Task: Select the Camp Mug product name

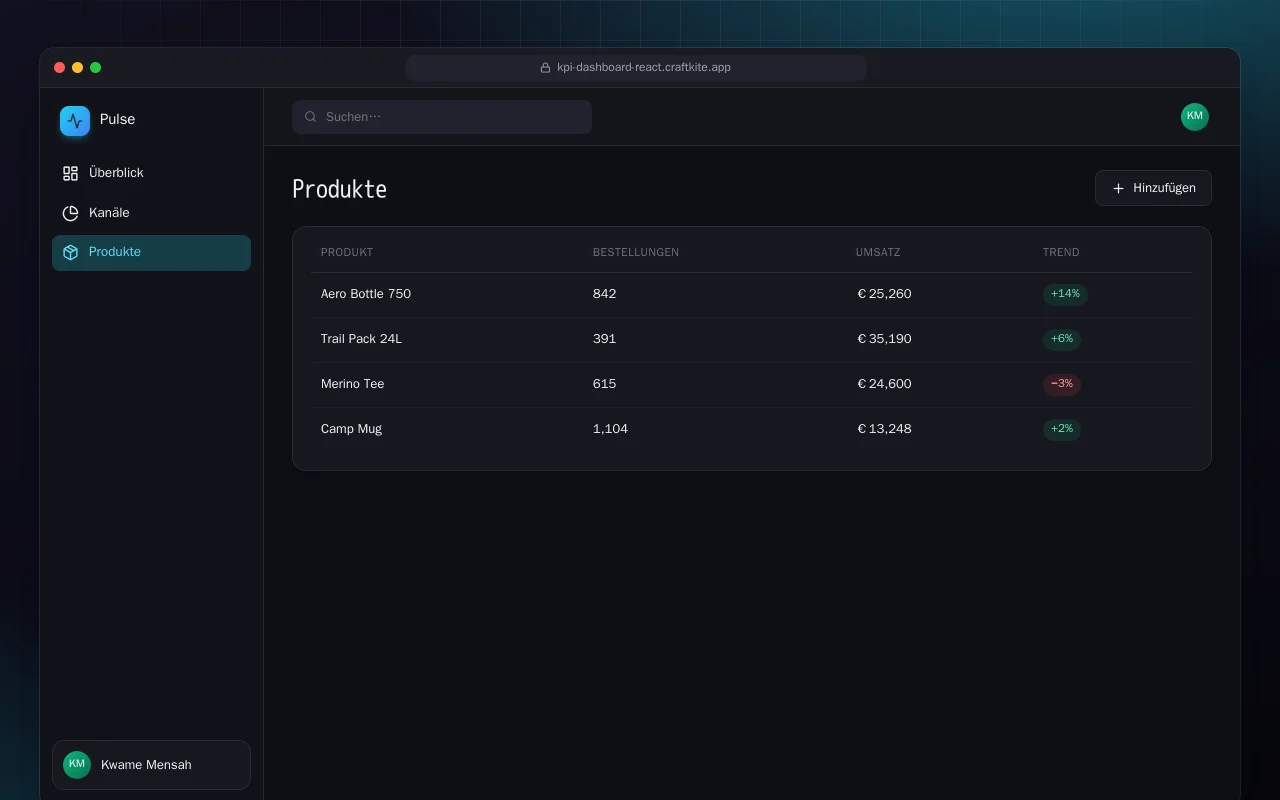Action: [x=351, y=429]
